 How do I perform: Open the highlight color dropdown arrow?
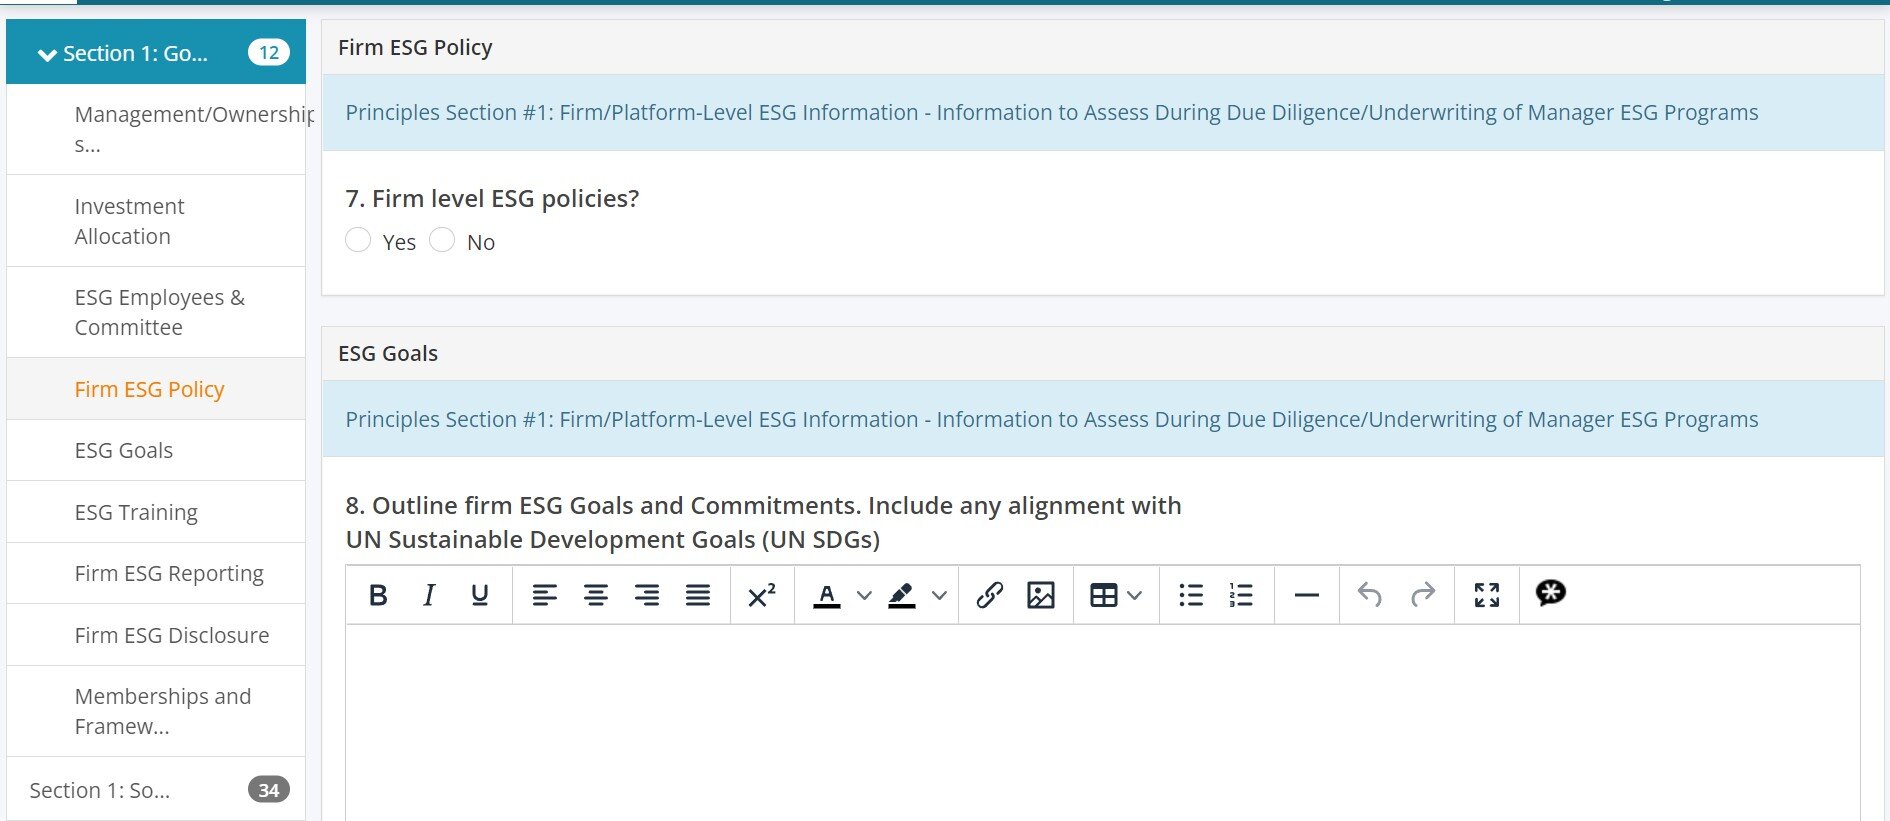coord(939,595)
